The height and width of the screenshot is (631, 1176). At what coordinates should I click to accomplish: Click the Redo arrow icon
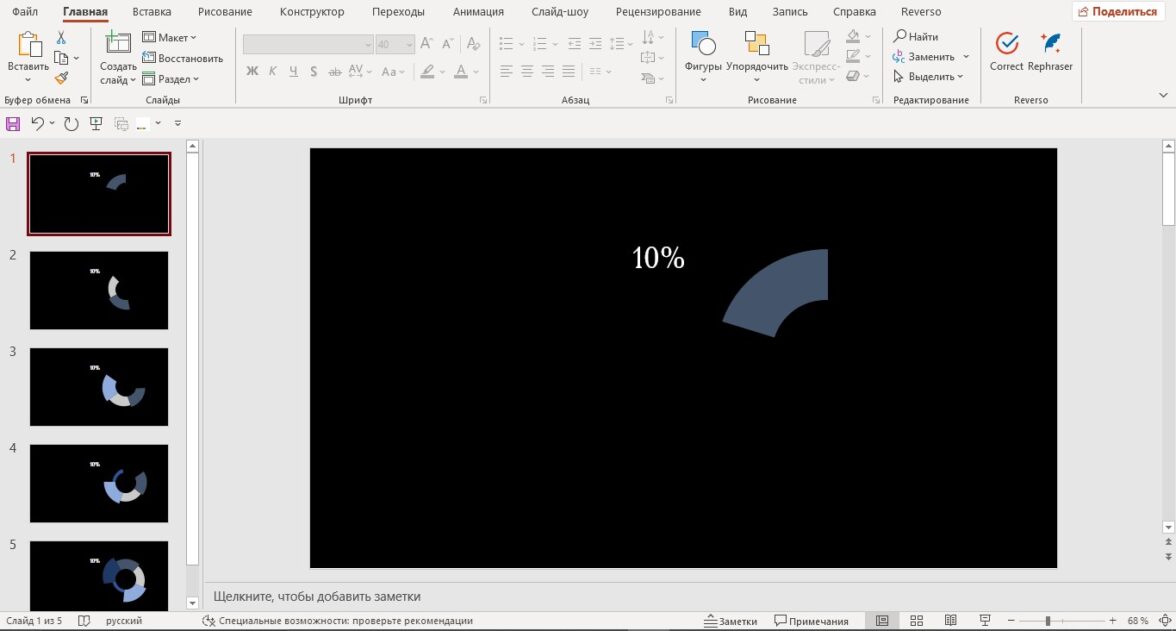click(71, 123)
